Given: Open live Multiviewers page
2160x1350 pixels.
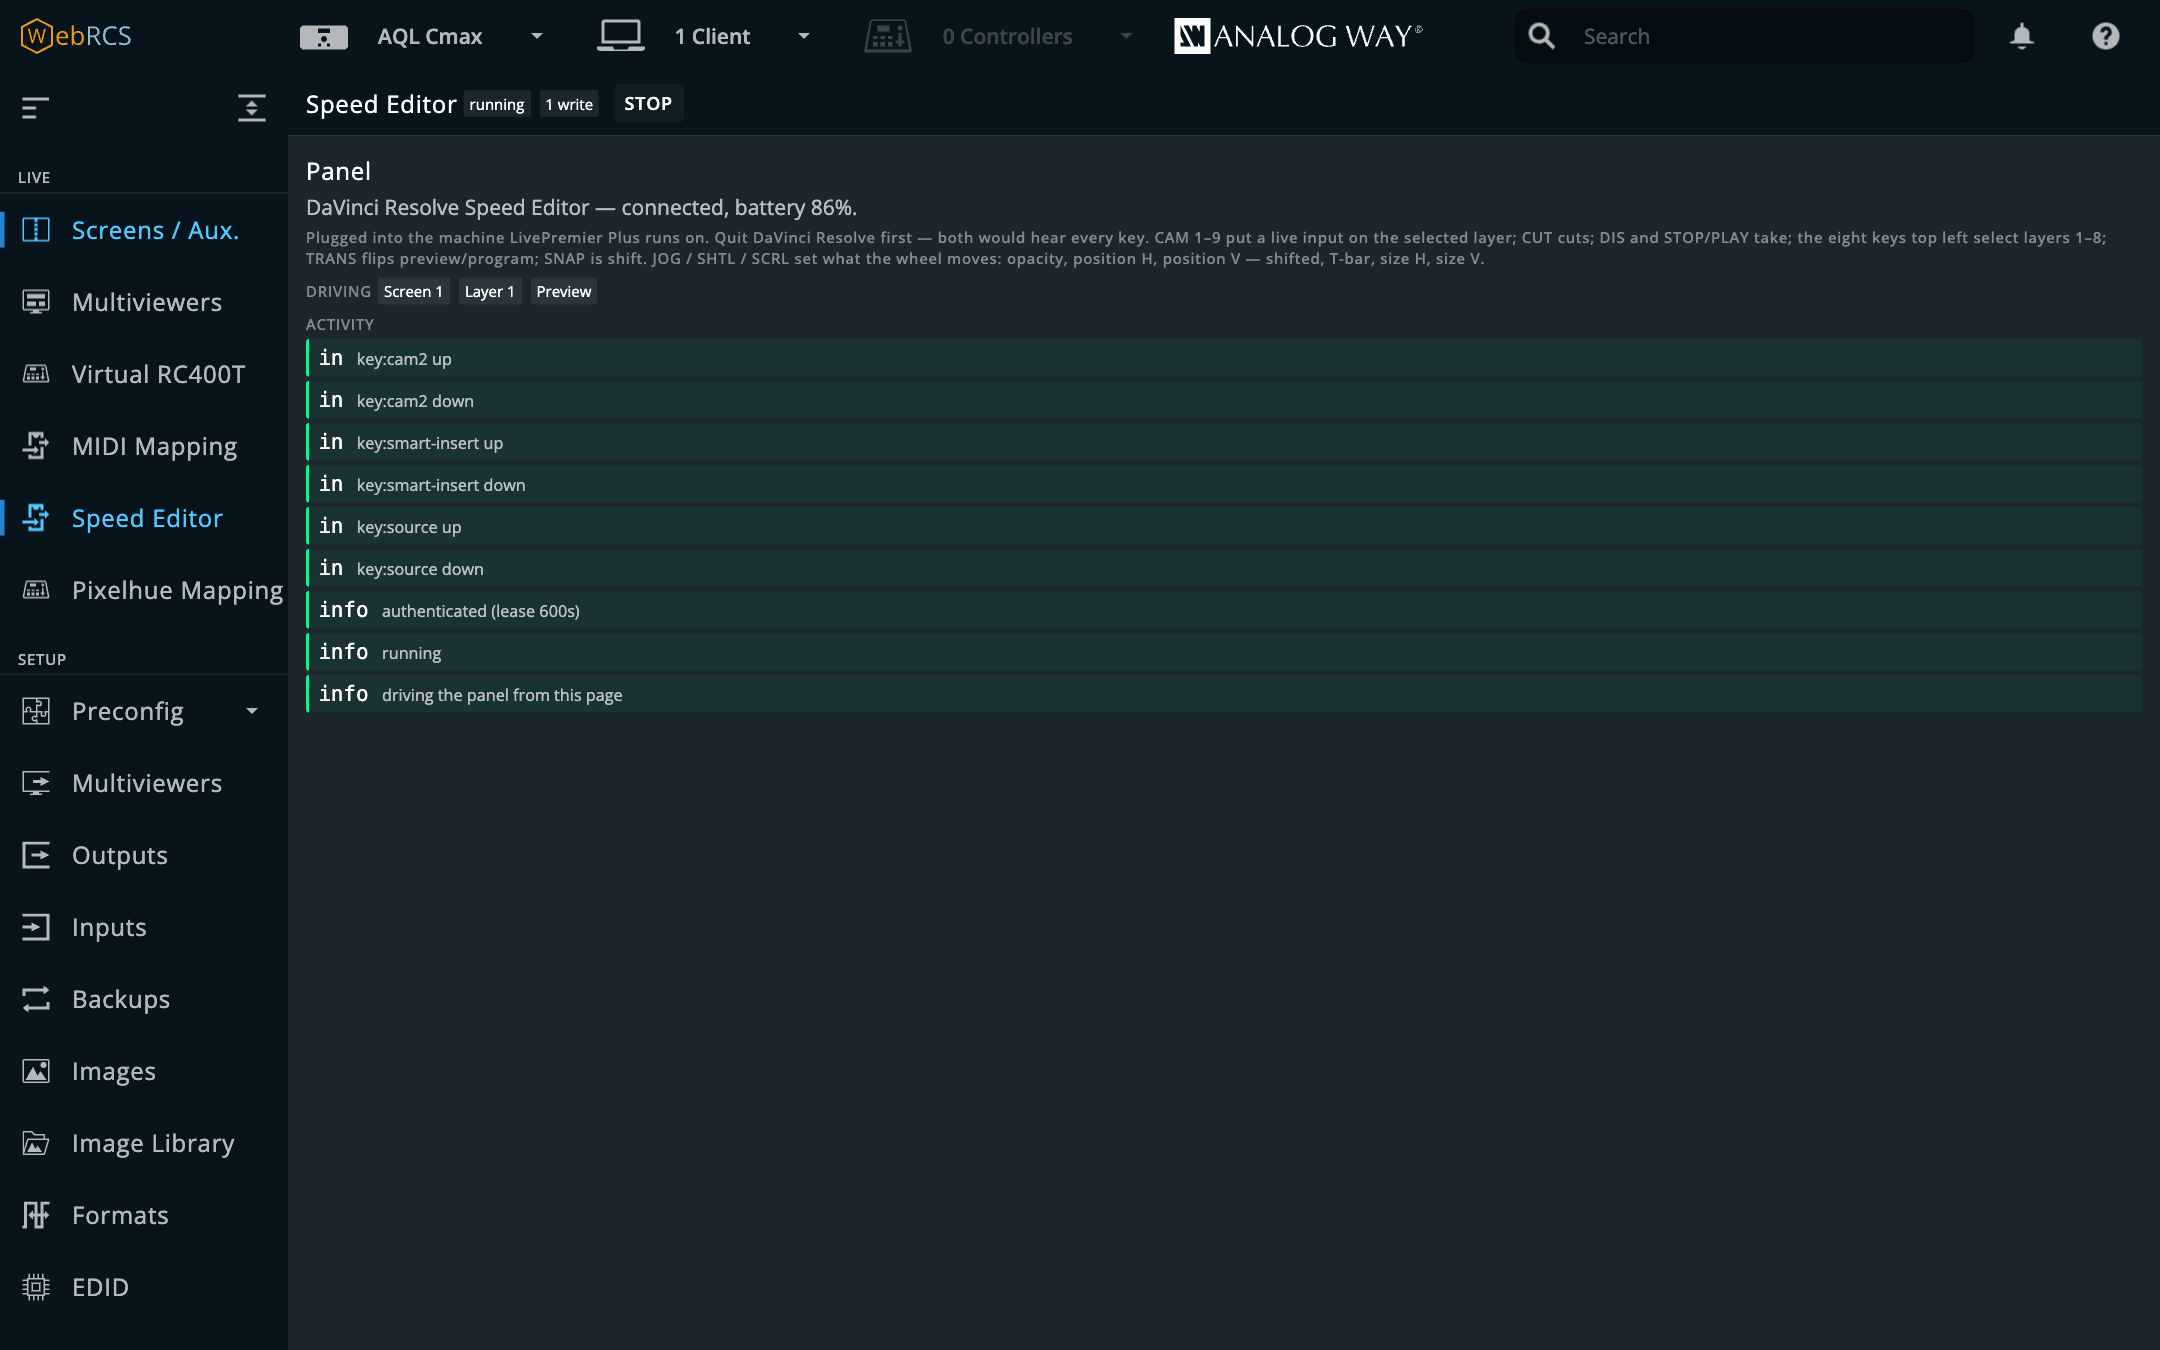Looking at the screenshot, I should pos(144,302).
